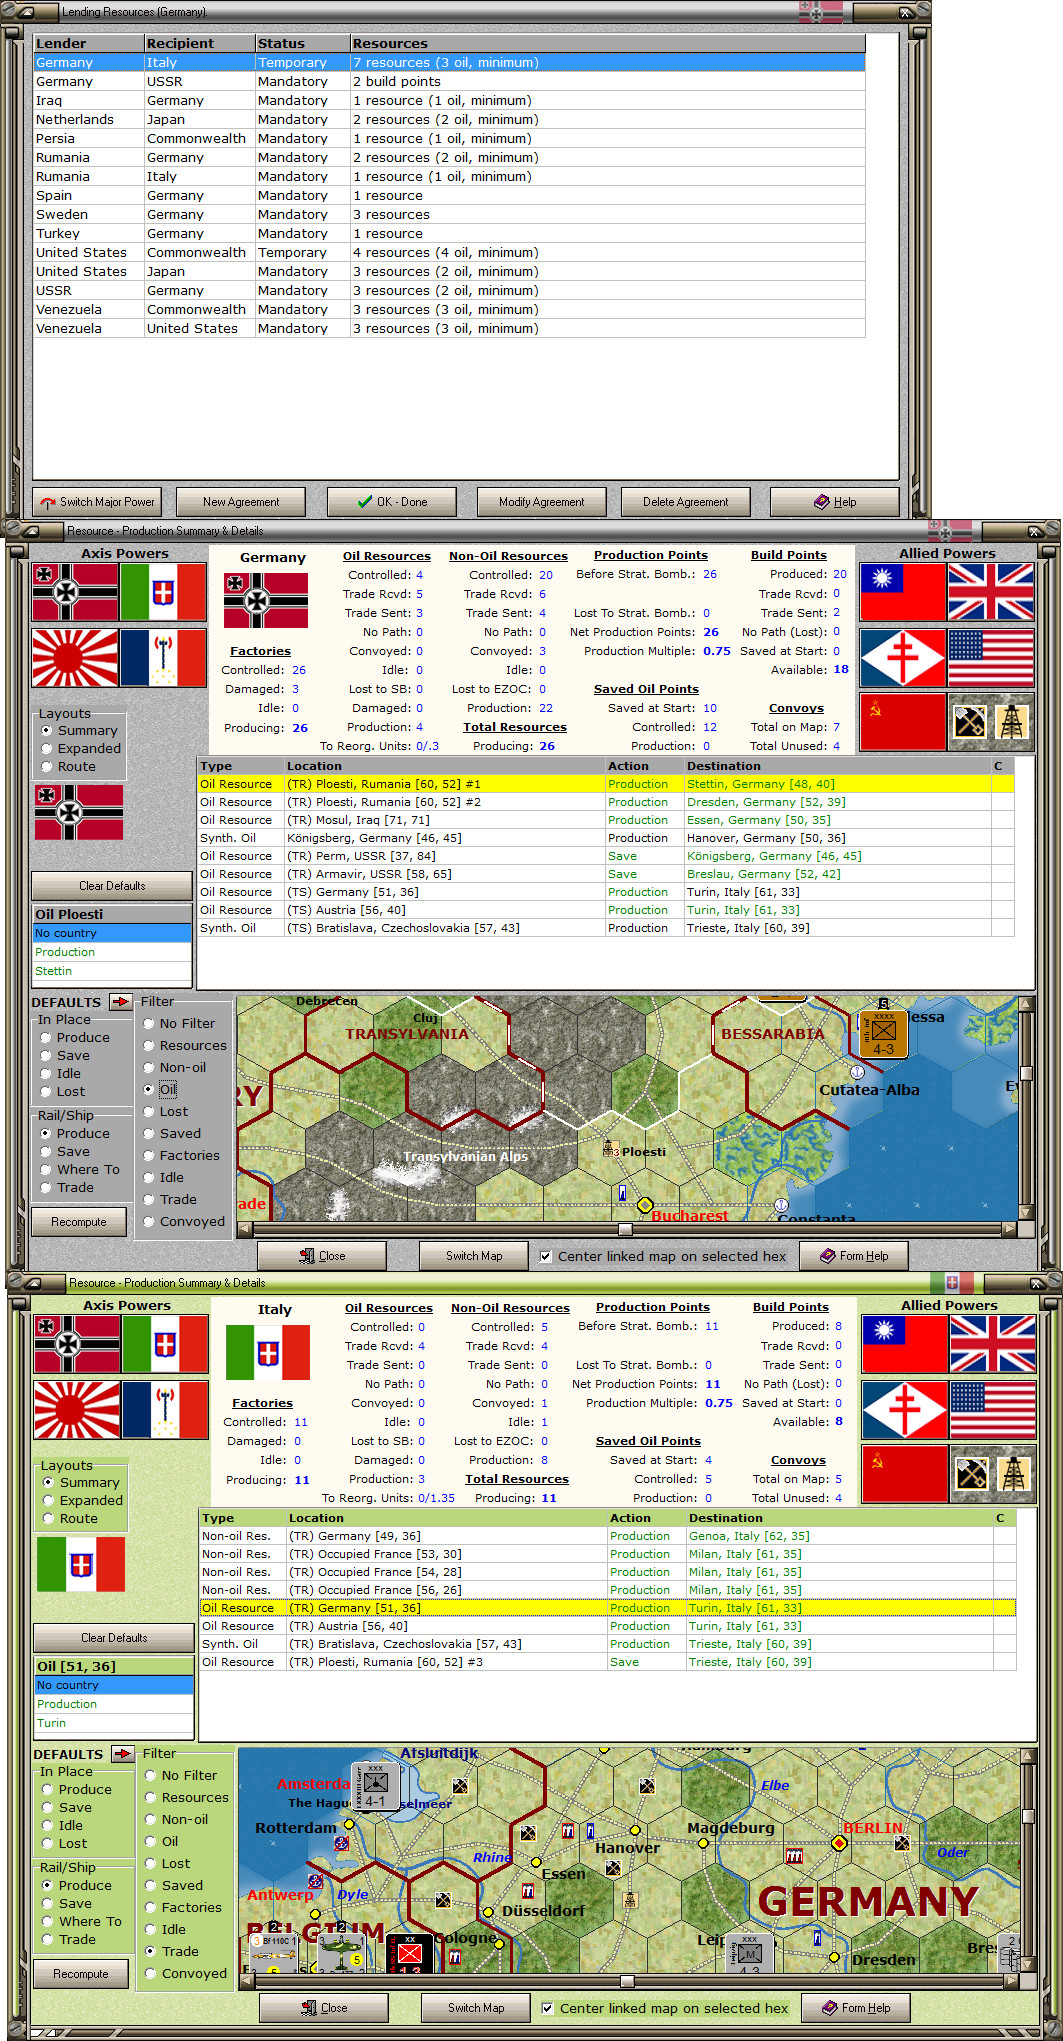1063x2041 pixels.
Task: Select Rail/Ship Where To in Germany window
Action: [x=80, y=1170]
